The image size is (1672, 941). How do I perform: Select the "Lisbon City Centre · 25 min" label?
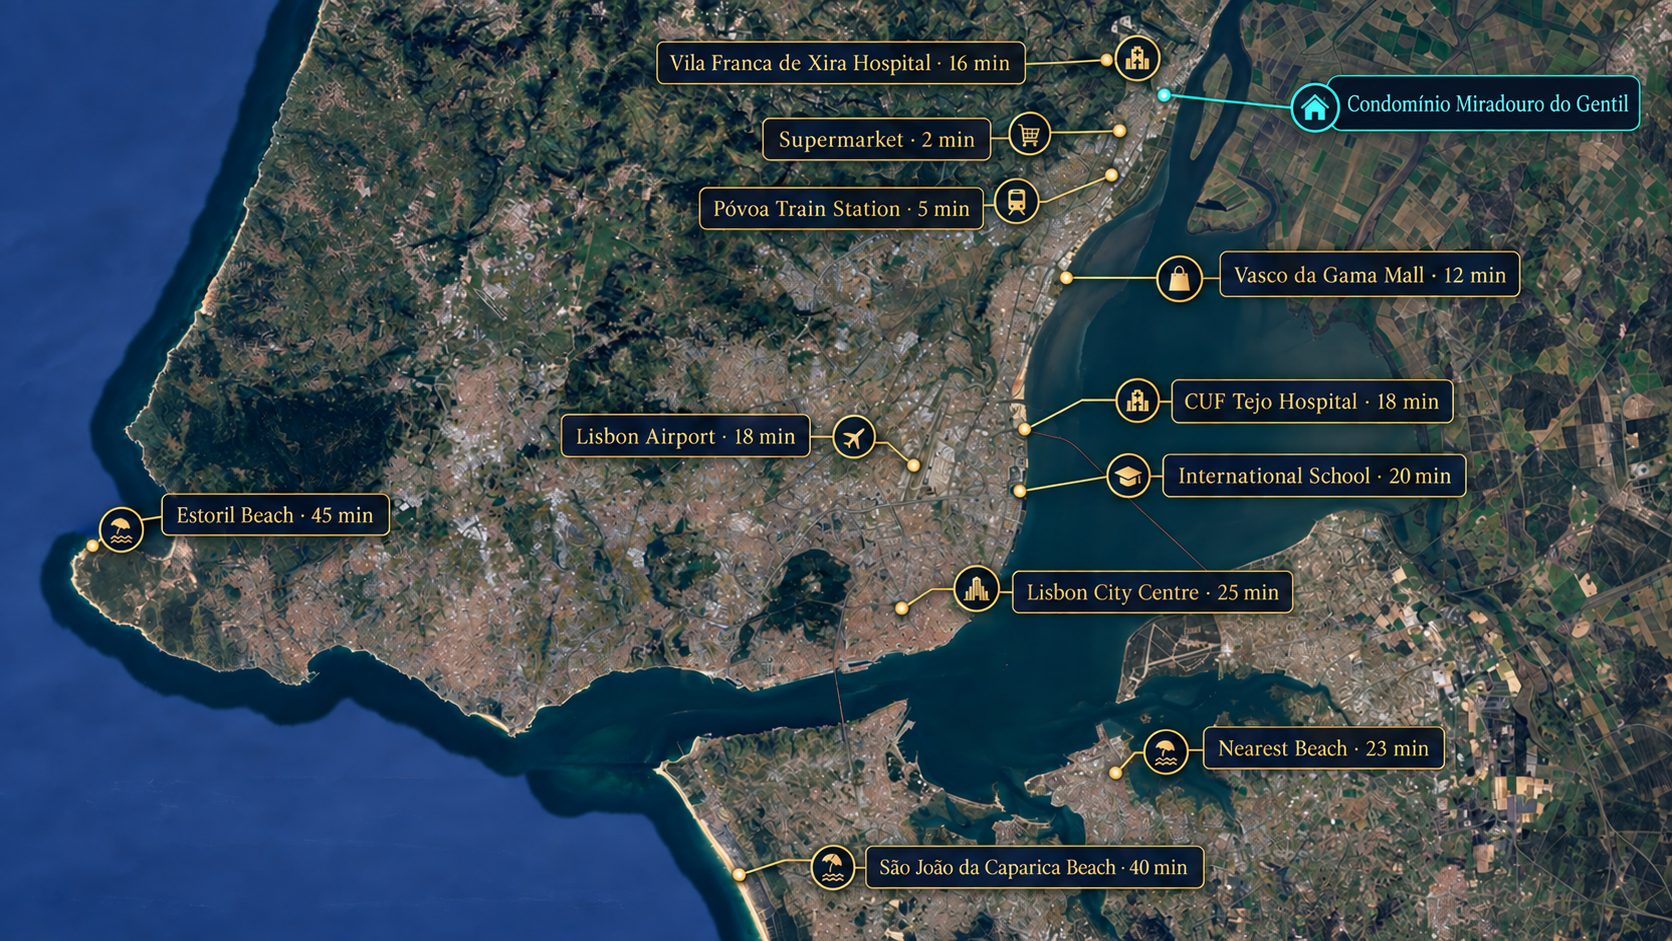pos(1152,592)
